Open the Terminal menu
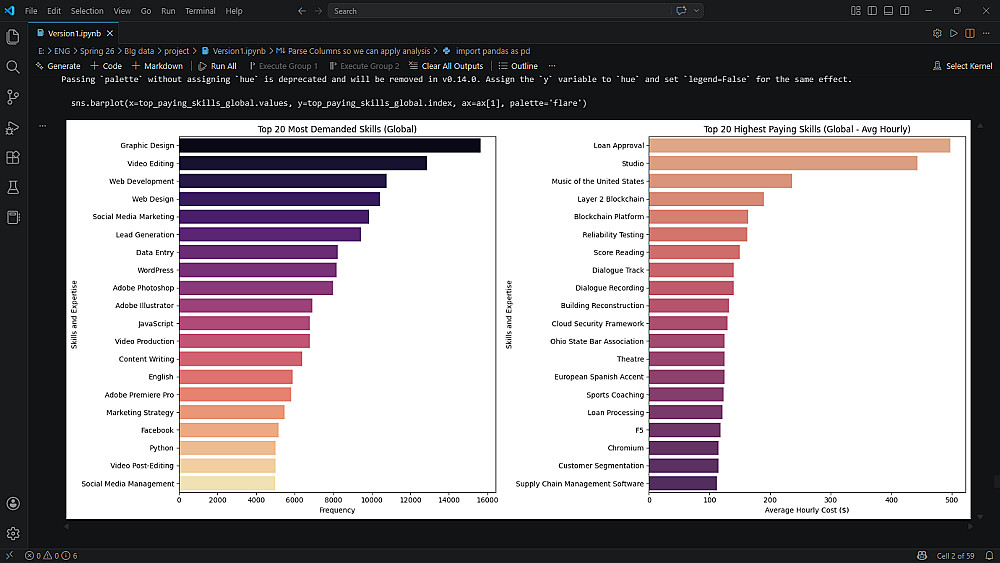This screenshot has height=563, width=1000. [200, 11]
